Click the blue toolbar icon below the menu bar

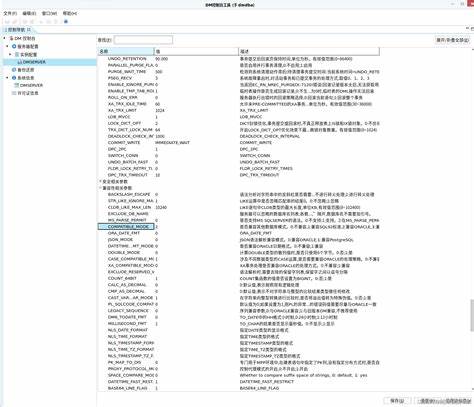(66, 21)
